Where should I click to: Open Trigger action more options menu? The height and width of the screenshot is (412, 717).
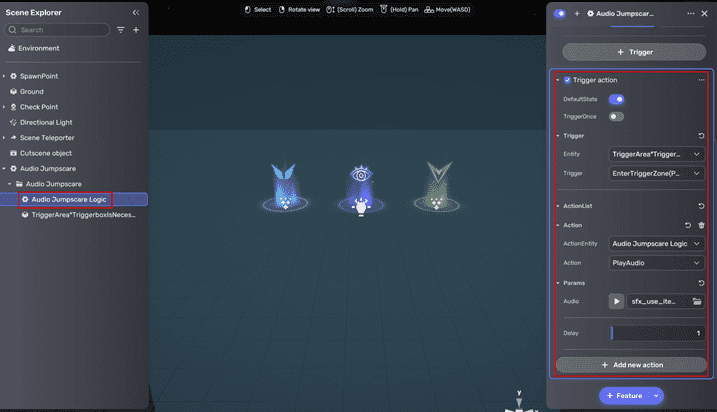701,80
